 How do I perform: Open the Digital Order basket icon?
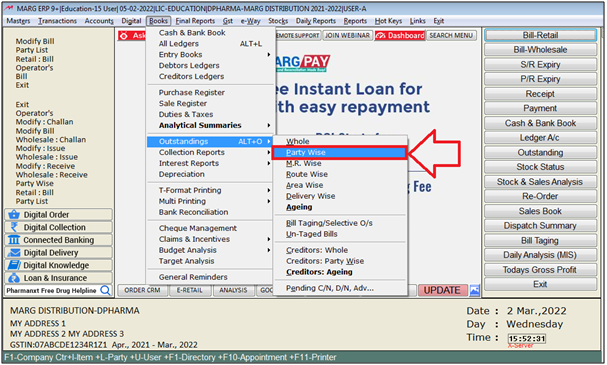pyautogui.click(x=14, y=214)
